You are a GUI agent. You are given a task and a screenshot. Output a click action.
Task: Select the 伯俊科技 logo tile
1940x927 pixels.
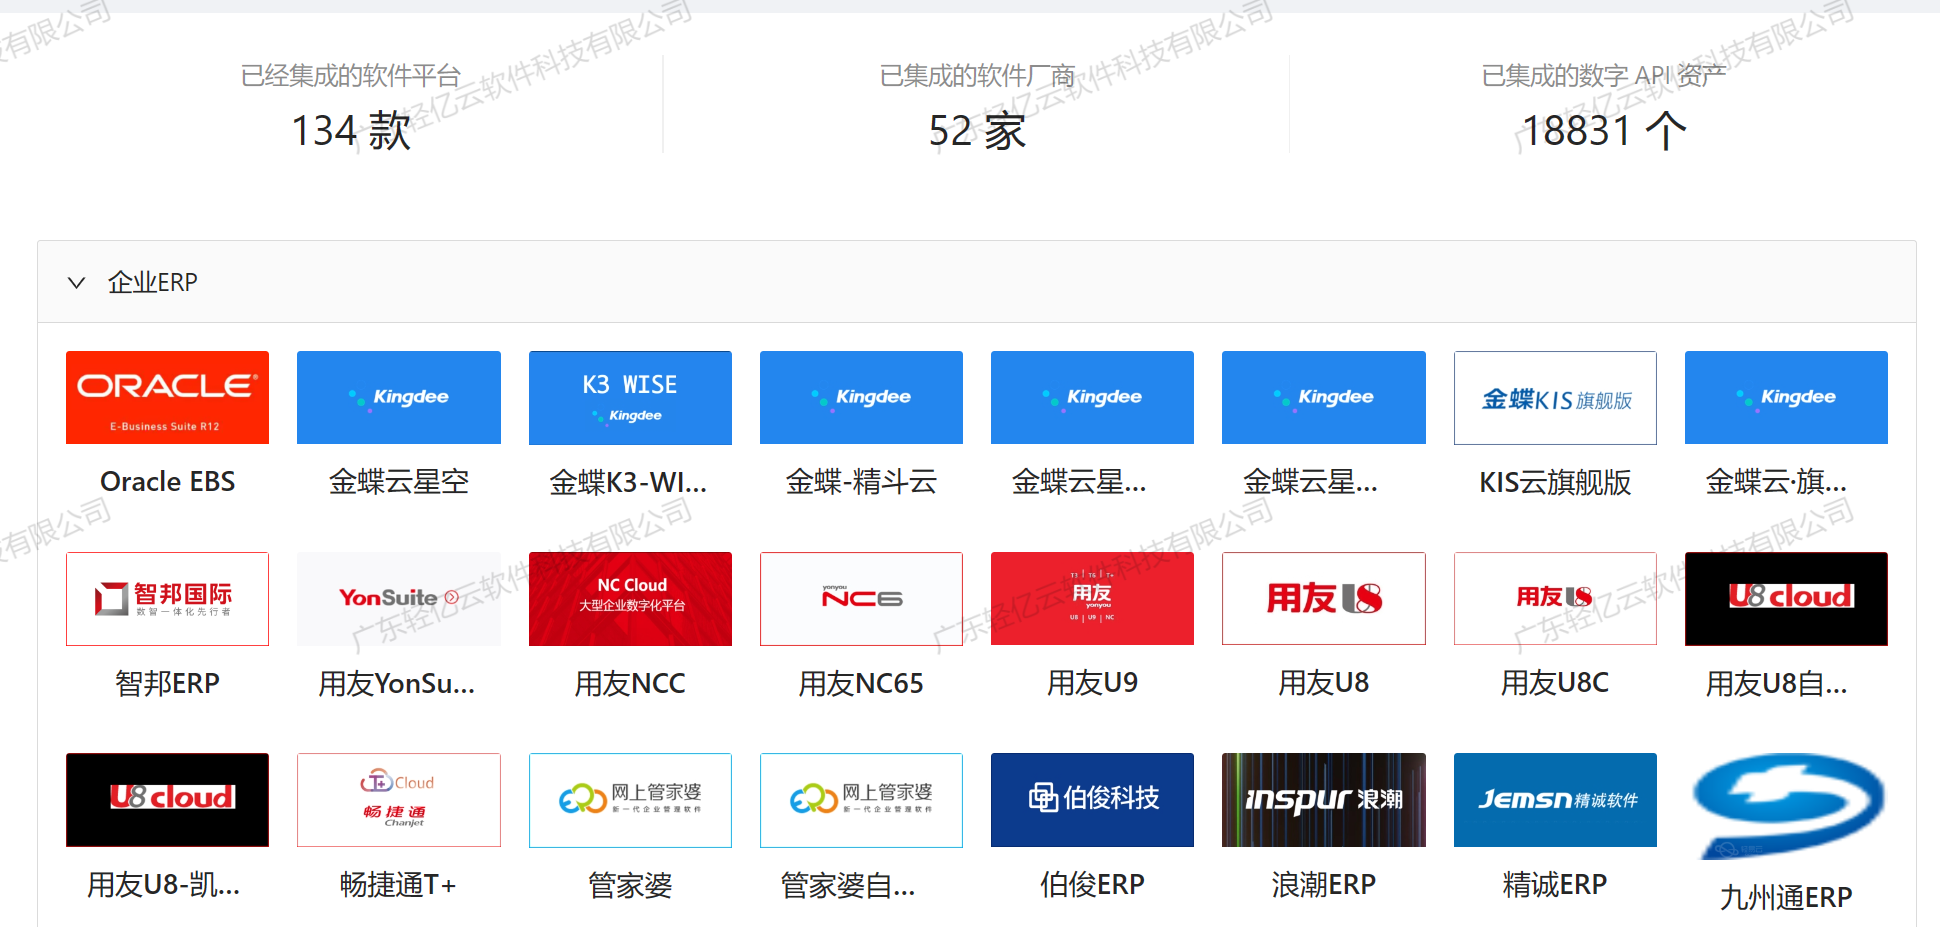[x=1092, y=800]
